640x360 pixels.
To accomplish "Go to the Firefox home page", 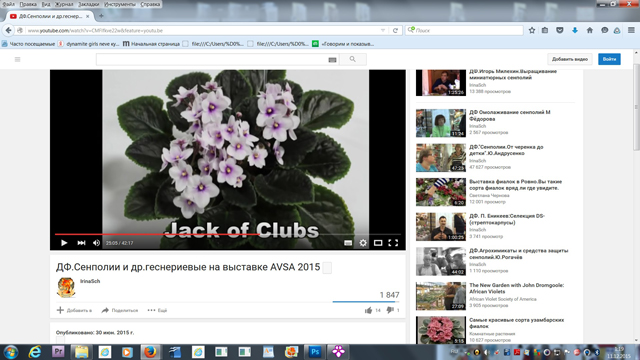I will point(590,30).
